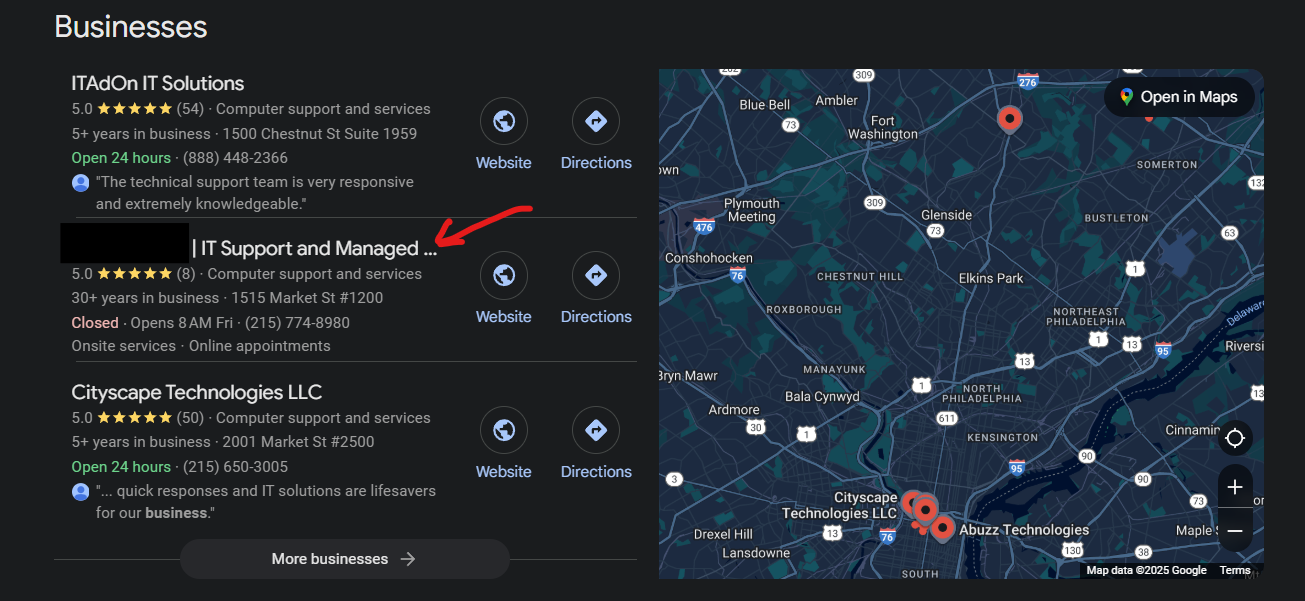Click Open in Maps button
Viewport: 1305px width, 601px height.
1179,97
